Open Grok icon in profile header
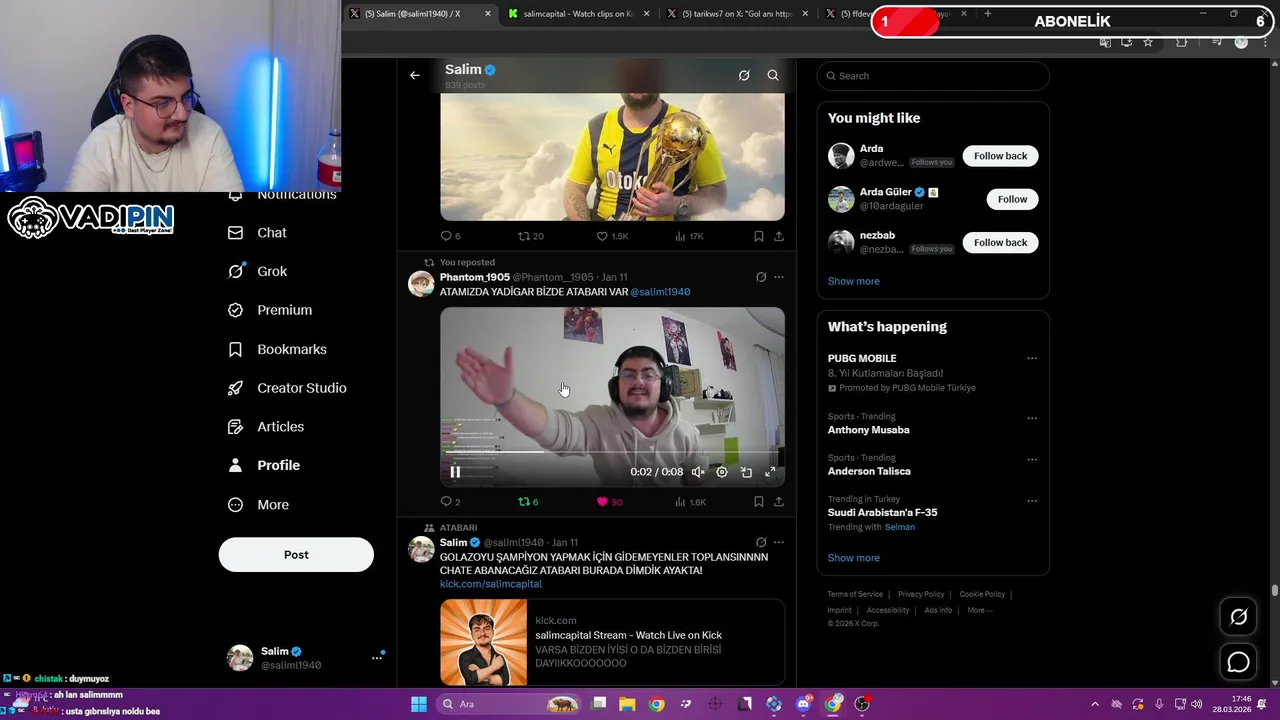This screenshot has width=1280, height=720. coord(744,75)
